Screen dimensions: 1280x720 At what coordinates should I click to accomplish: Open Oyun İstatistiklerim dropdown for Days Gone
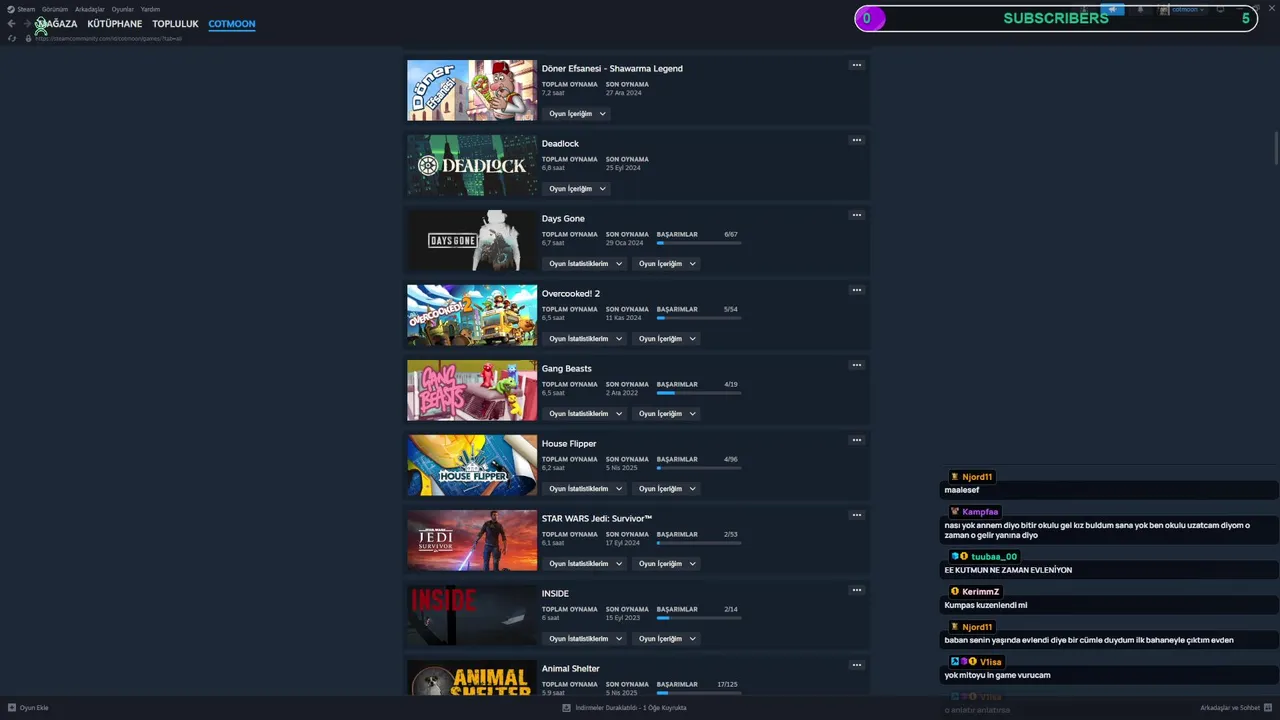[585, 264]
